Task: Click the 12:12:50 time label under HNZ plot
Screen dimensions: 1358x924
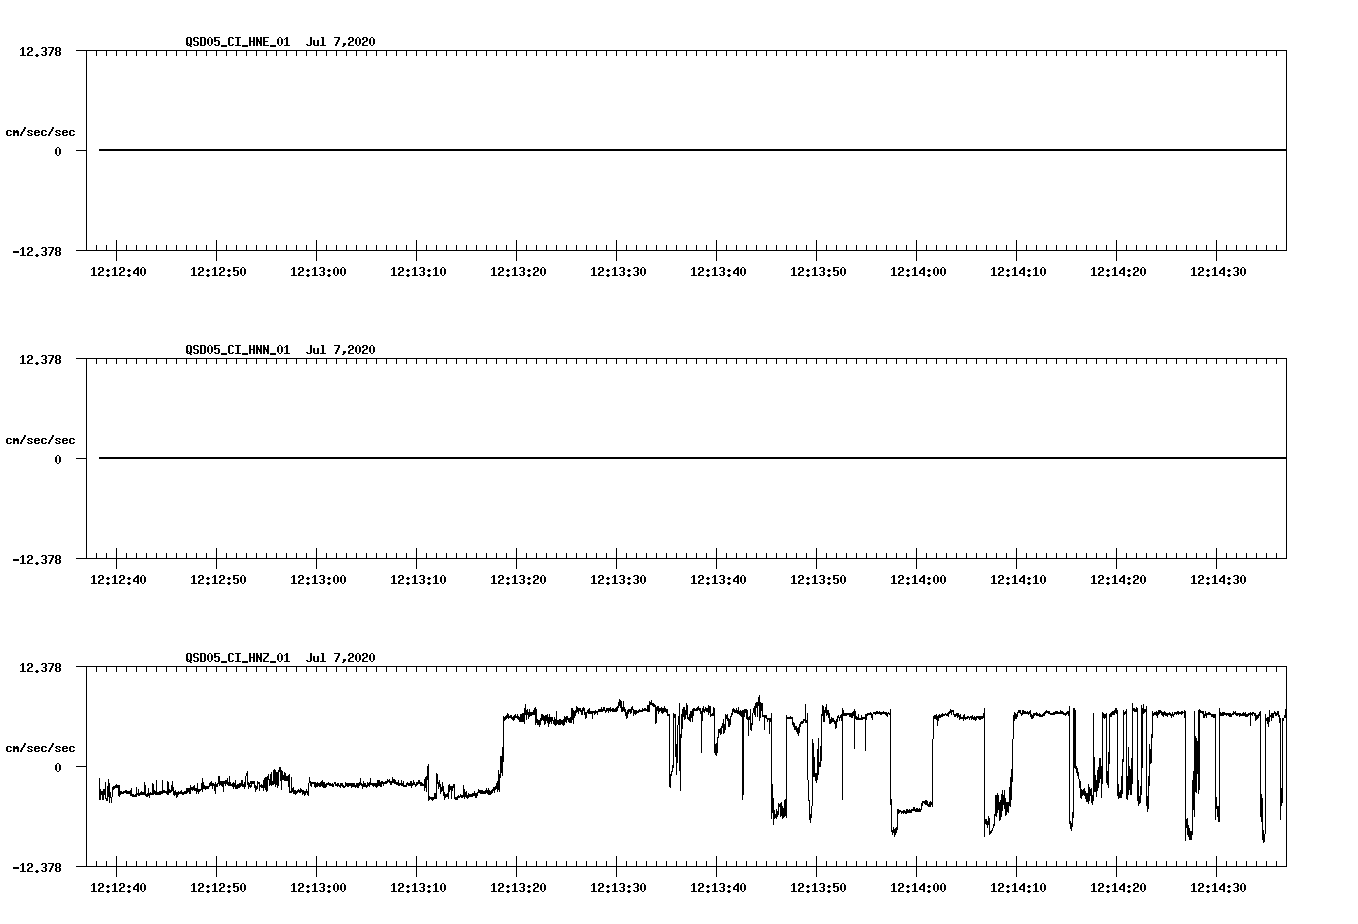Action: (218, 888)
